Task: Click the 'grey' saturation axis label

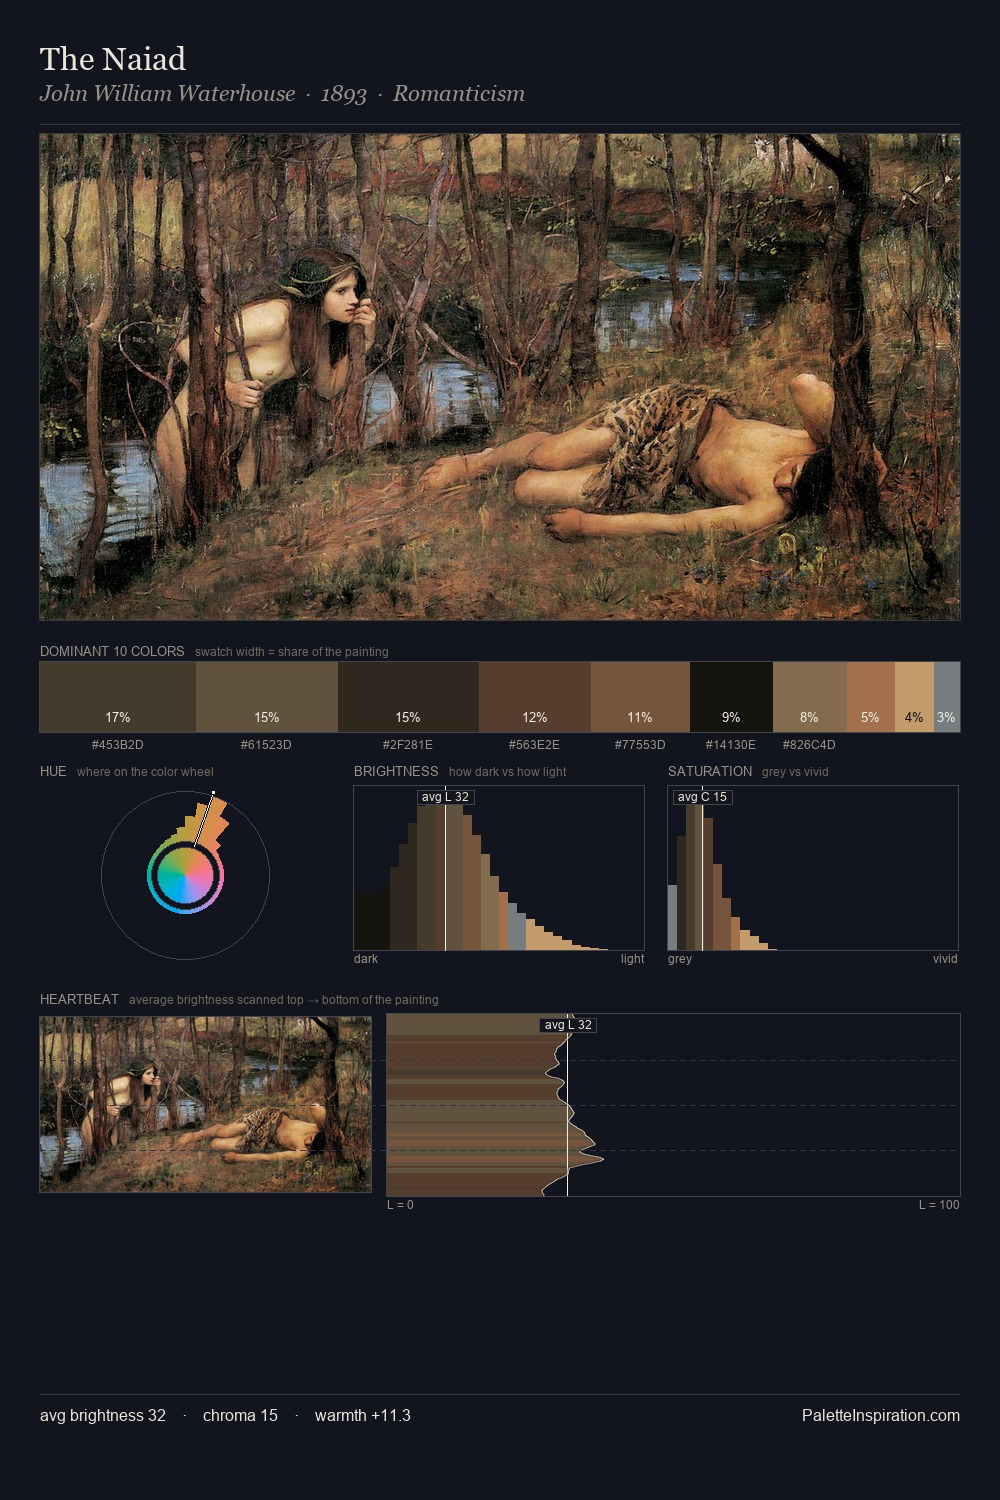Action: click(680, 959)
